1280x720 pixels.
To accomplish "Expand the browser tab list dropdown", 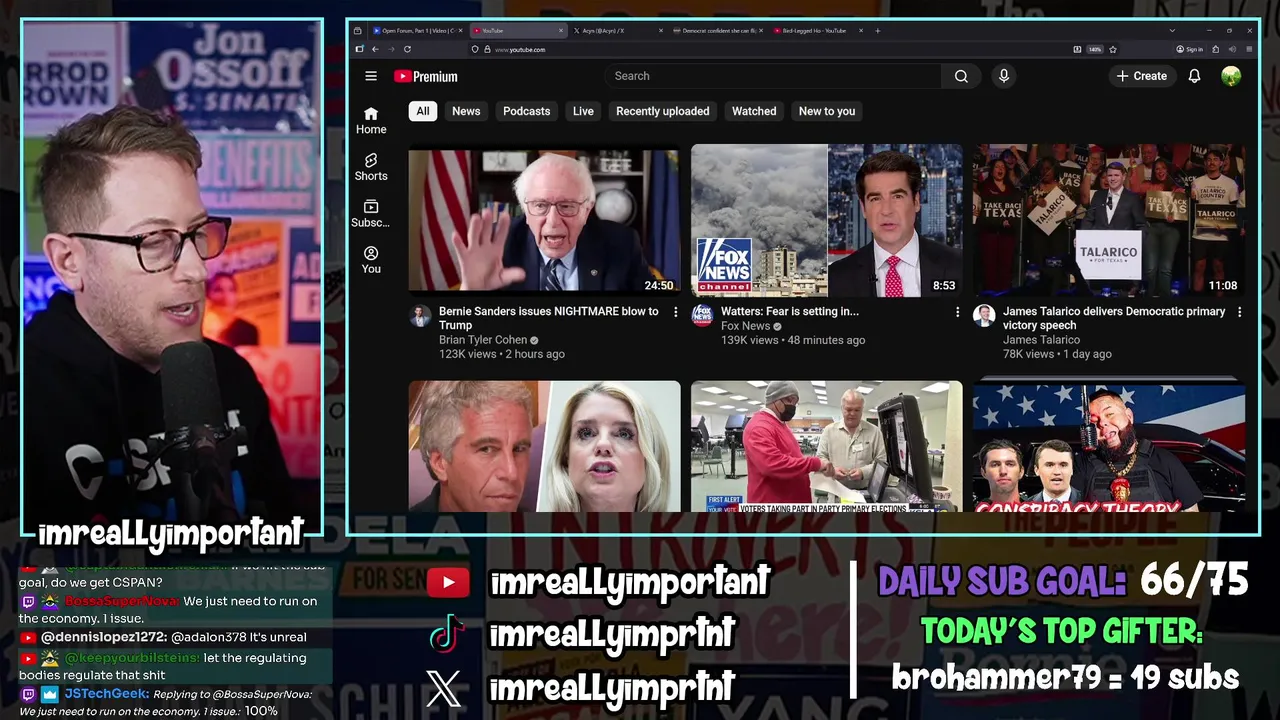I will 1172,31.
